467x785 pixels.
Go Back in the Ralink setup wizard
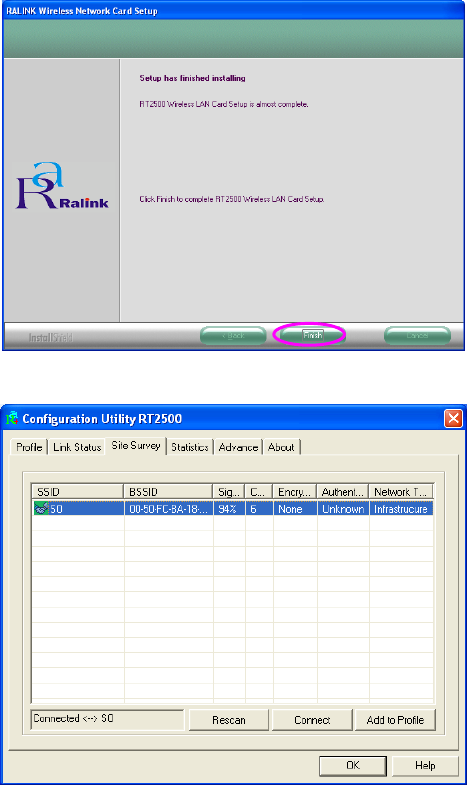pyautogui.click(x=233, y=335)
